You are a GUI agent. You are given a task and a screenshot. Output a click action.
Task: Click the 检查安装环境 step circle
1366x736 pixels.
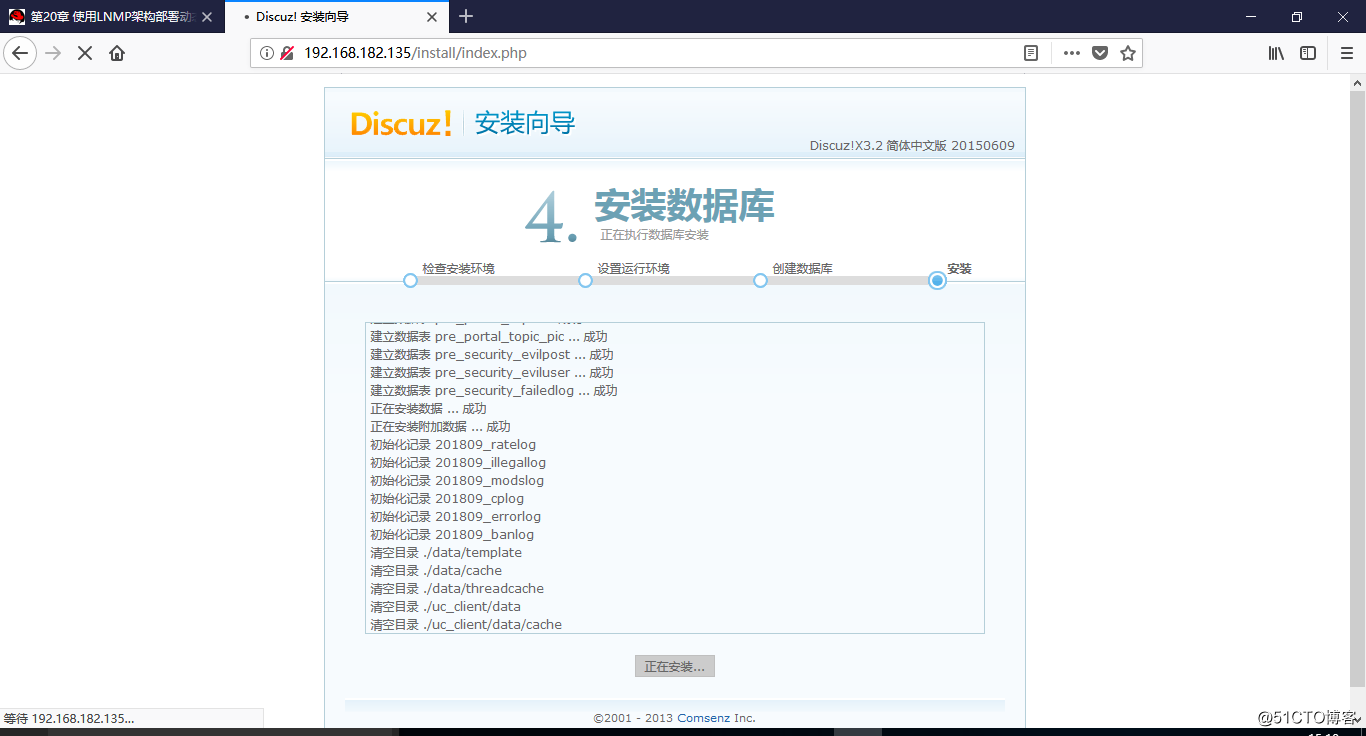[x=410, y=281]
